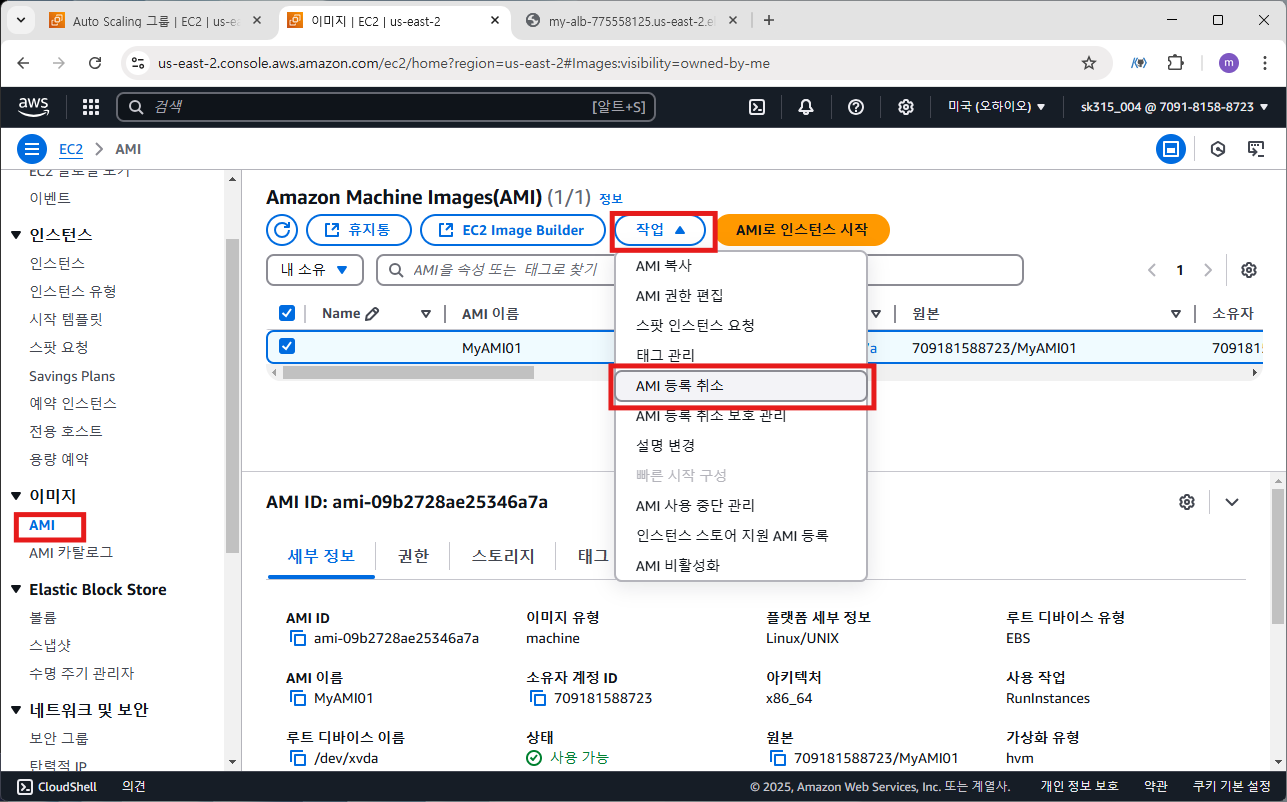The image size is (1287, 802).
Task: Go to EC2 breadcrumb link
Action: (71, 149)
